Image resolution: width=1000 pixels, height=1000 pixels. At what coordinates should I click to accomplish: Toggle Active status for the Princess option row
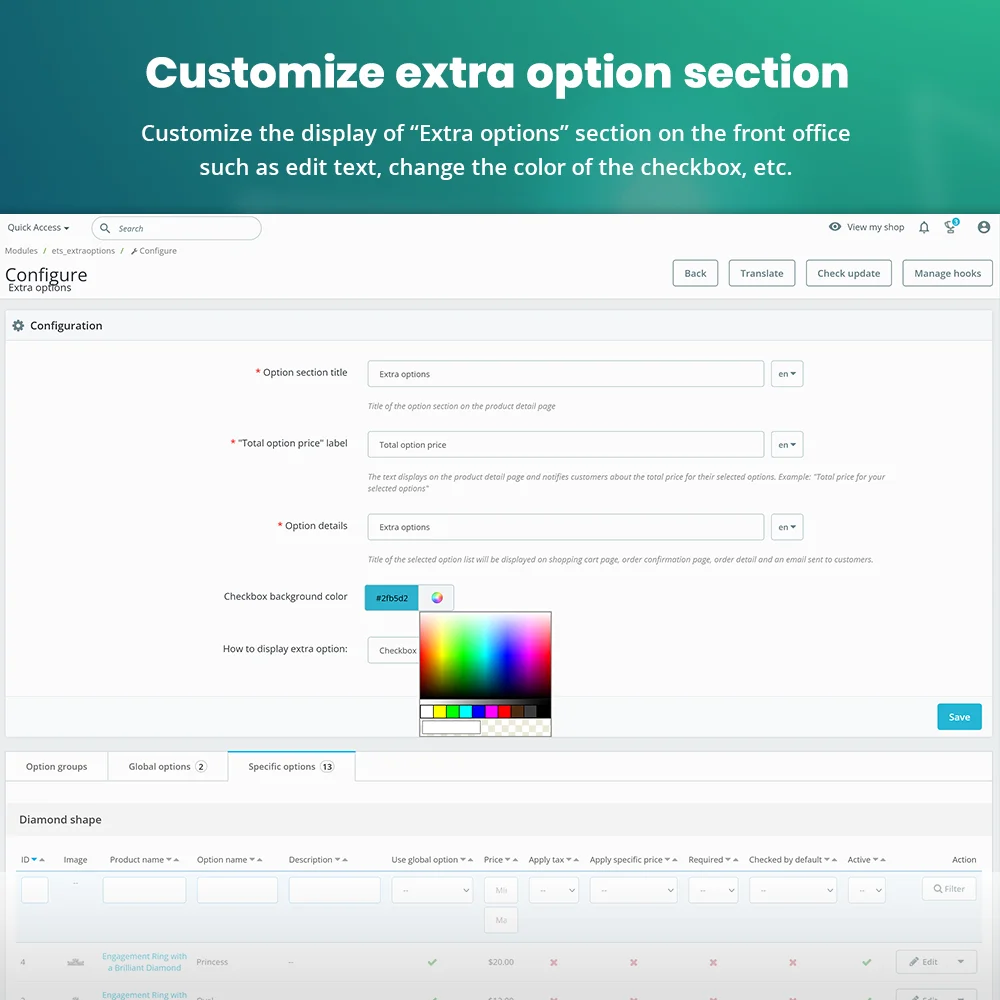(866, 961)
